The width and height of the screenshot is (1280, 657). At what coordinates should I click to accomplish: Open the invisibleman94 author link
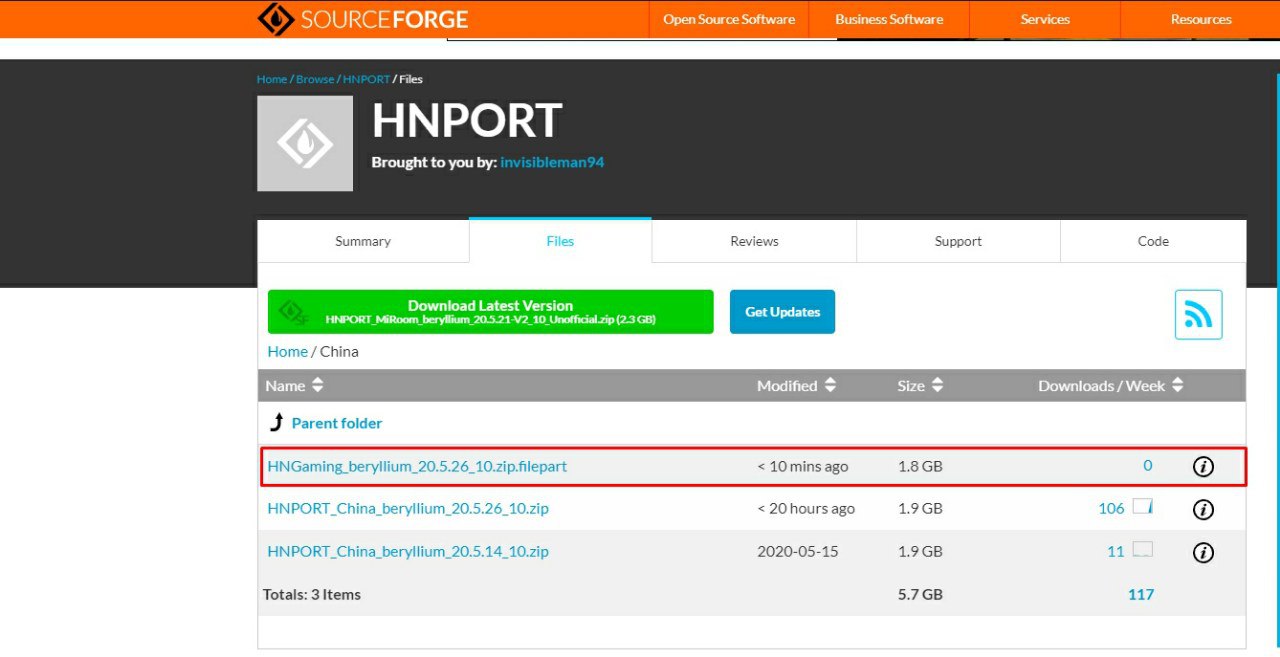coord(552,162)
